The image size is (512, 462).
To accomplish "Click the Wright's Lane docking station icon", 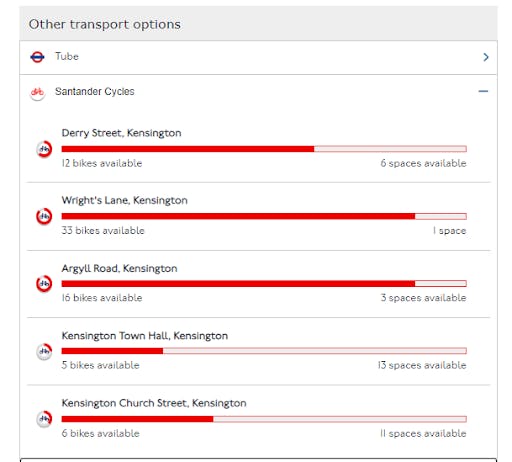I will (x=44, y=216).
